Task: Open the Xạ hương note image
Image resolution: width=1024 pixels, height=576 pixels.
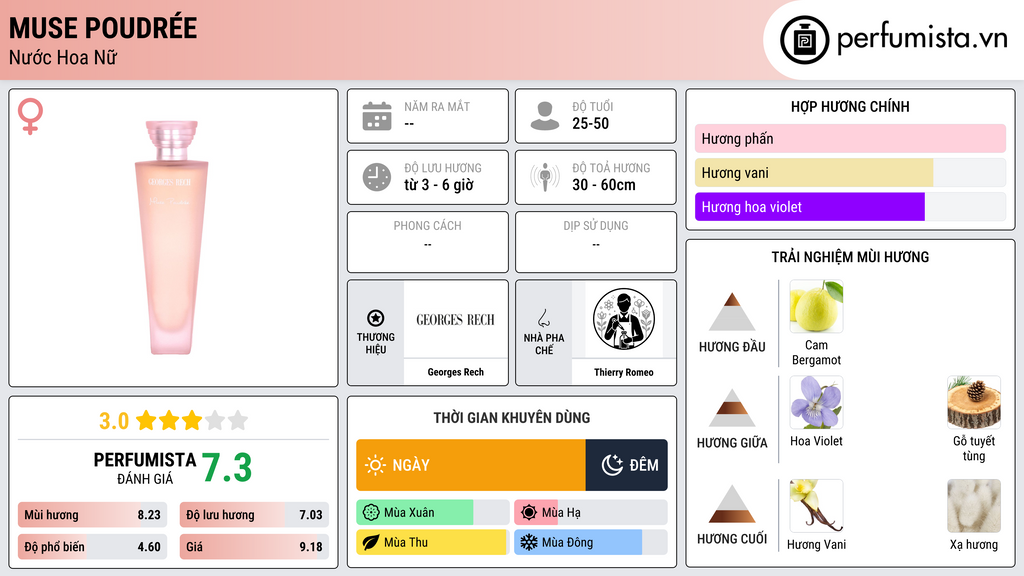Action: 974,506
